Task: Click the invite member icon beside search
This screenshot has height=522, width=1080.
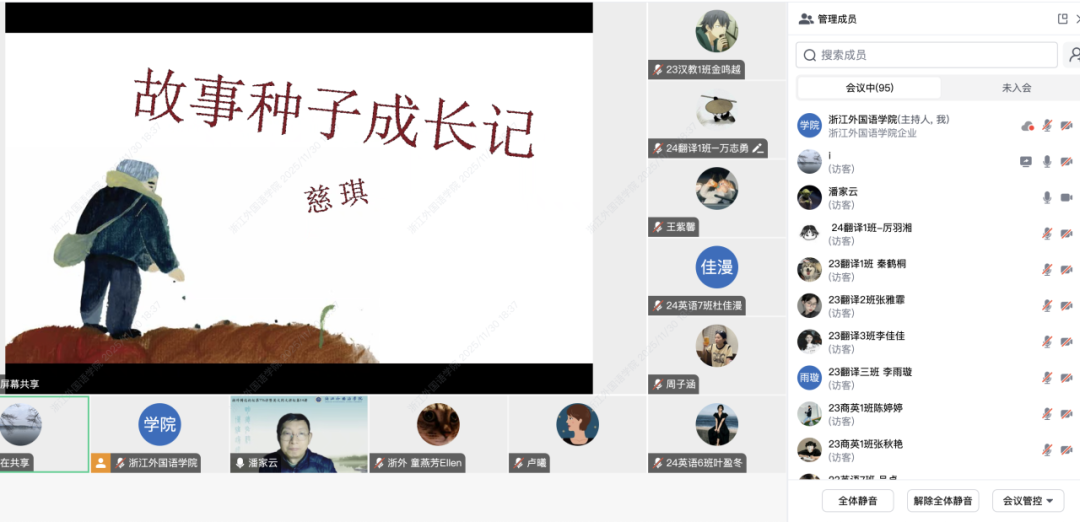Action: coord(1074,55)
